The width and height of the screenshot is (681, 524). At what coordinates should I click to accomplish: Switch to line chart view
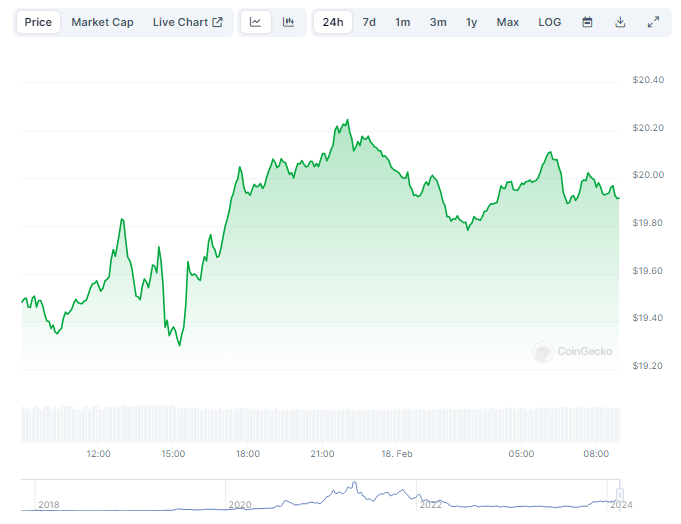click(255, 22)
